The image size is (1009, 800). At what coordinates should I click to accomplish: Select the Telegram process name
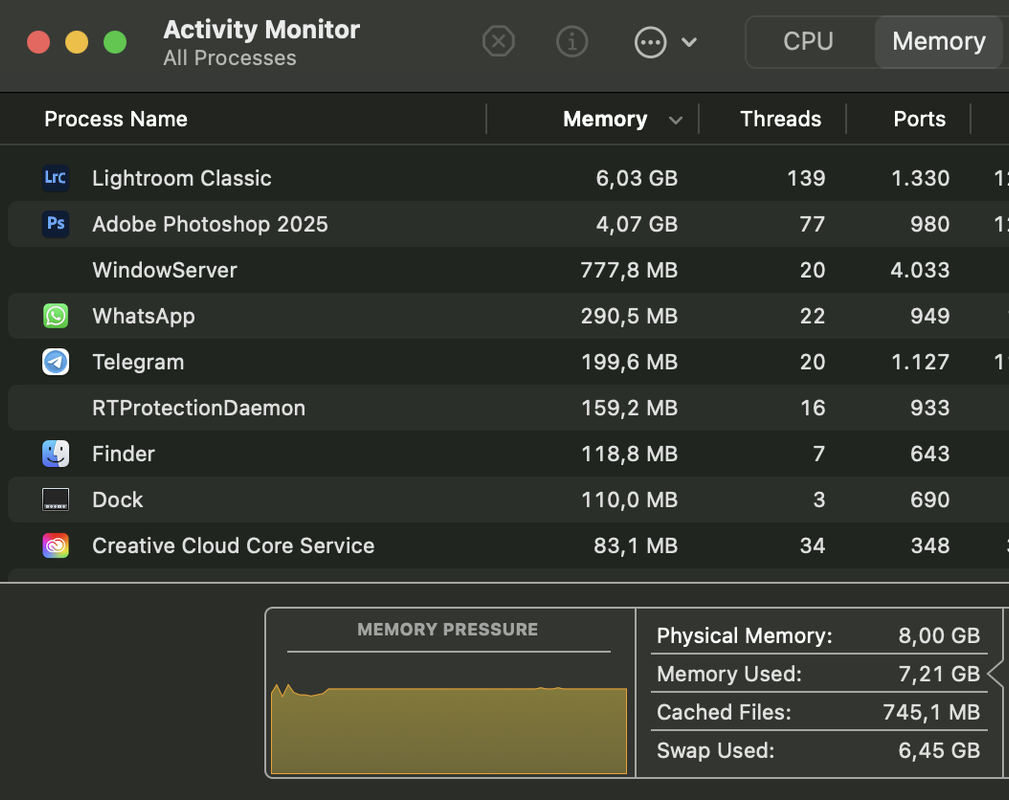[138, 362]
